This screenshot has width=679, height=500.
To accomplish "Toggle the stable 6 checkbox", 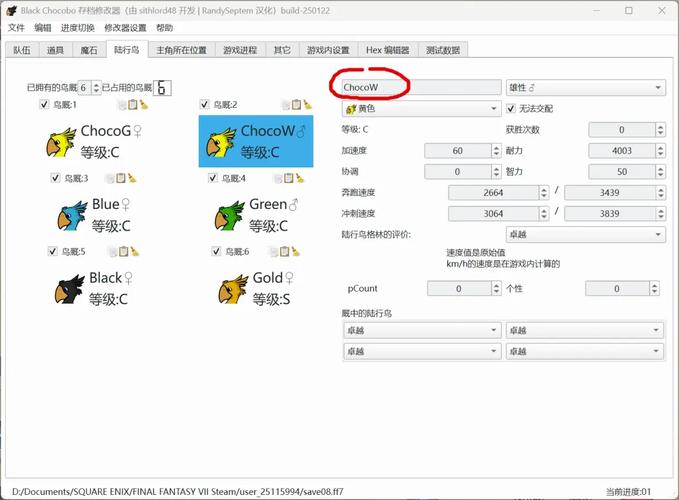I will (216, 251).
